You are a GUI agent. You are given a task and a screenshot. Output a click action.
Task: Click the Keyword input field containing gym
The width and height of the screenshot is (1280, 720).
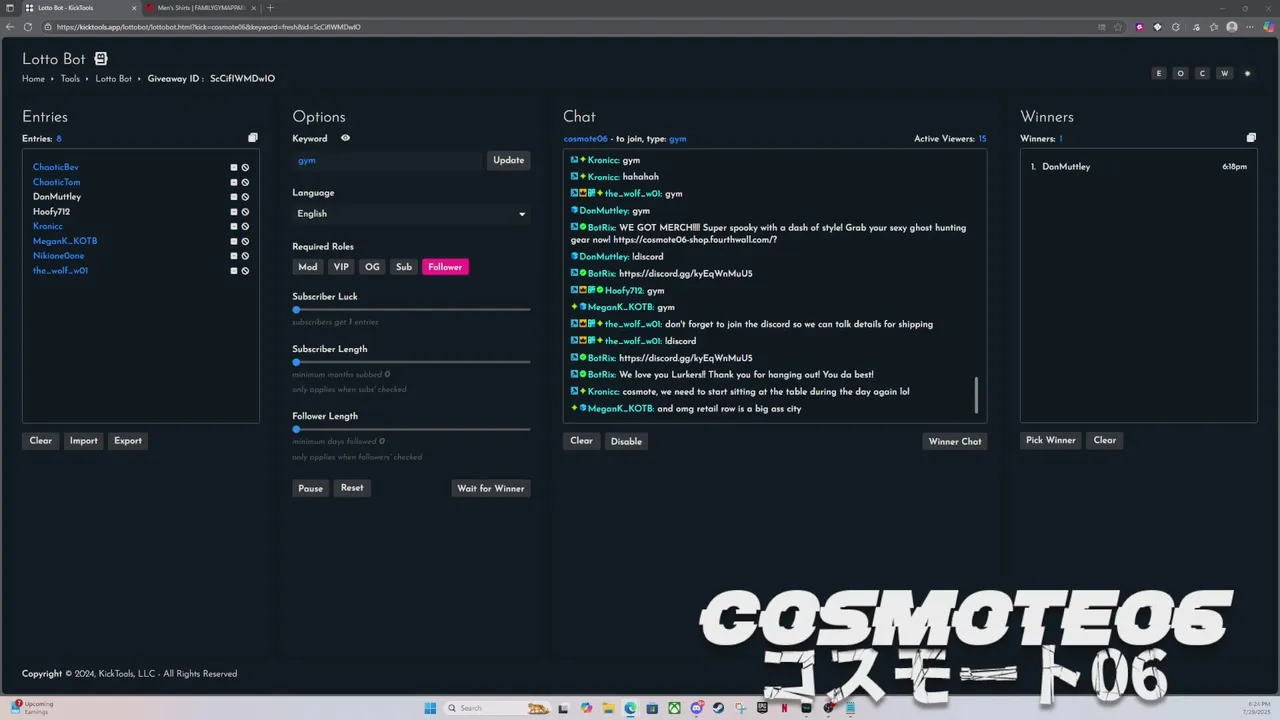click(388, 160)
